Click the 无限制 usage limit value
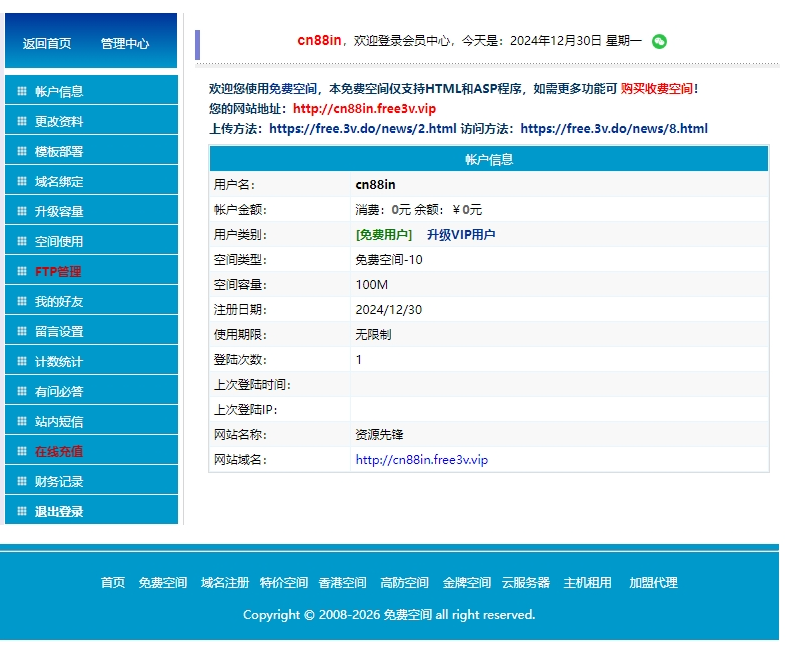Screen dimensions: 786x647 coord(373,334)
